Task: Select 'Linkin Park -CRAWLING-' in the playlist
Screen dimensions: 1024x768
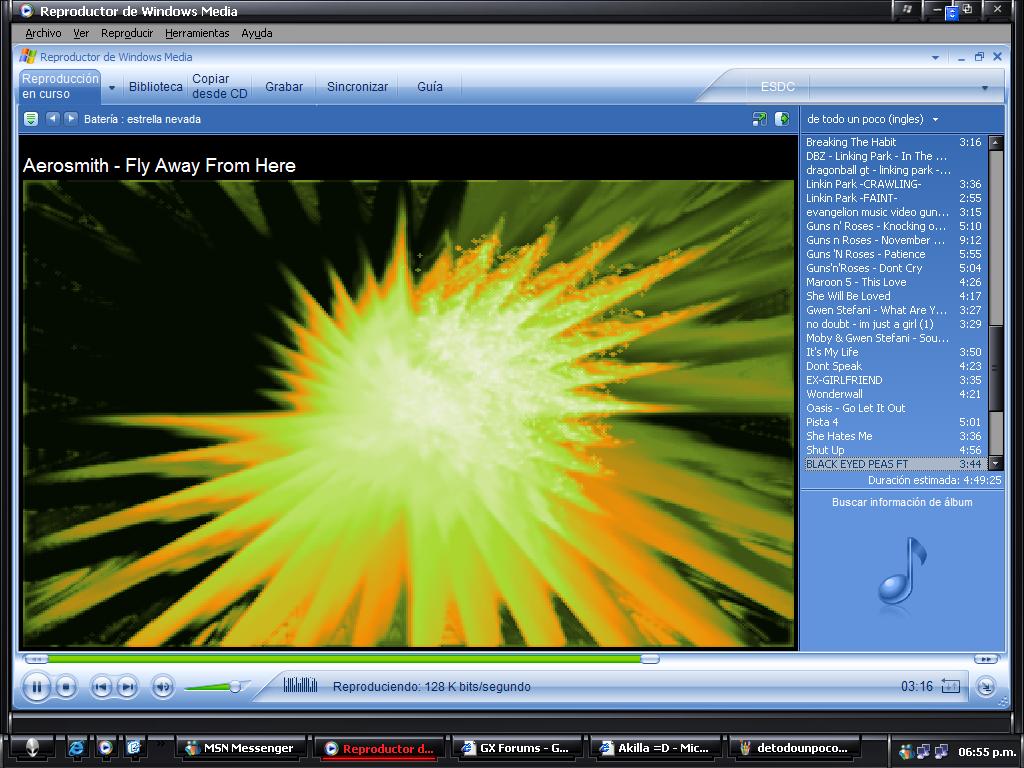Action: point(893,184)
